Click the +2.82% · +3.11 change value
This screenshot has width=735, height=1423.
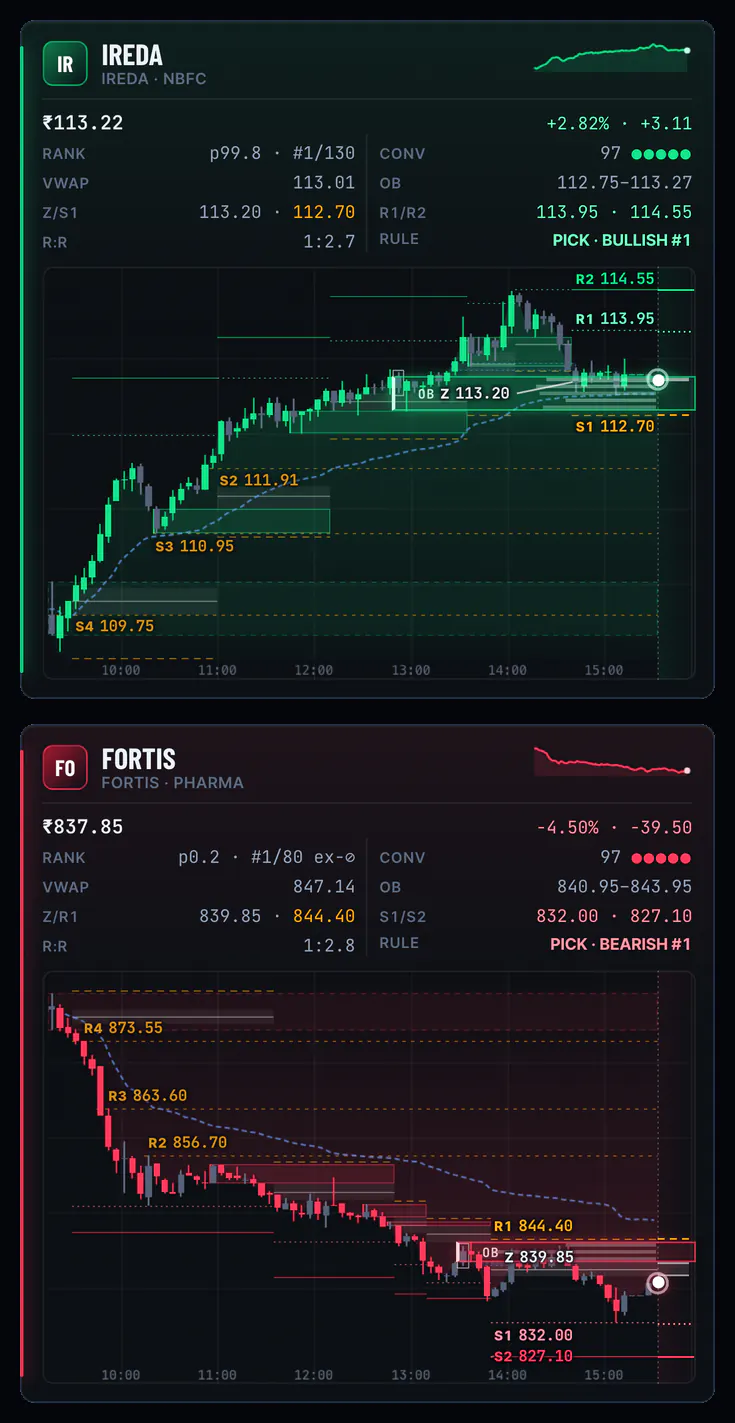tap(619, 124)
